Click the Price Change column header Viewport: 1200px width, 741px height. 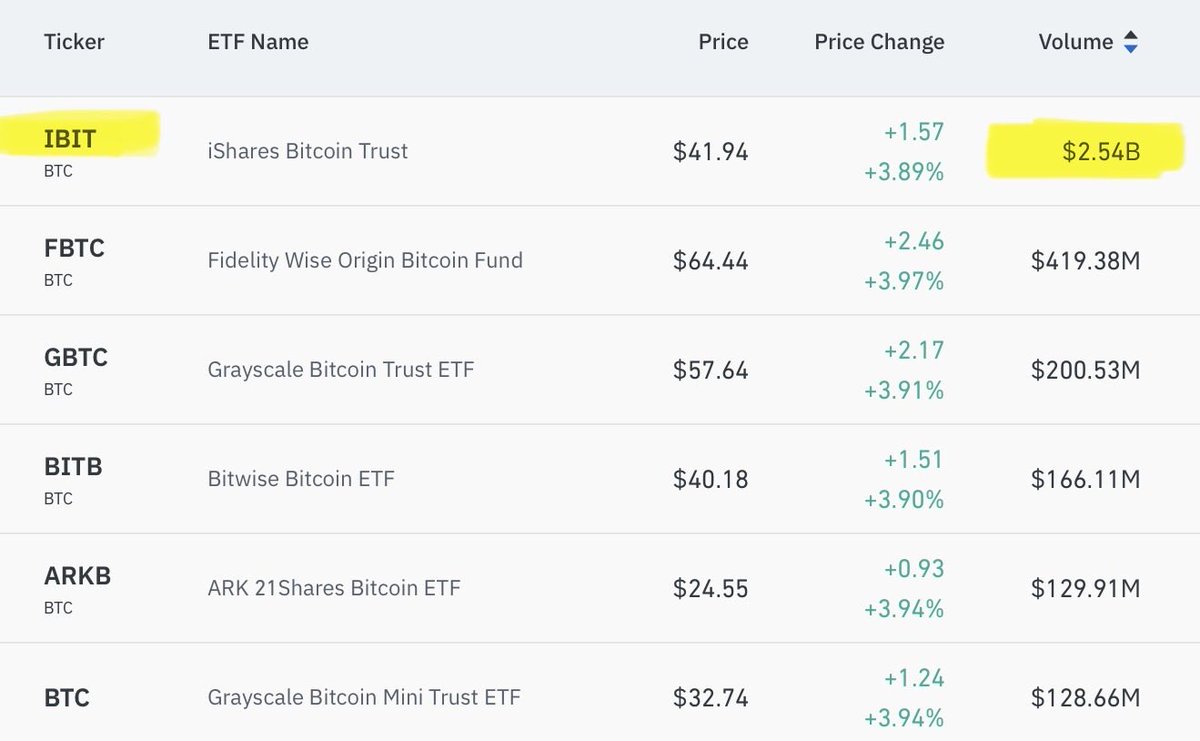coord(879,42)
